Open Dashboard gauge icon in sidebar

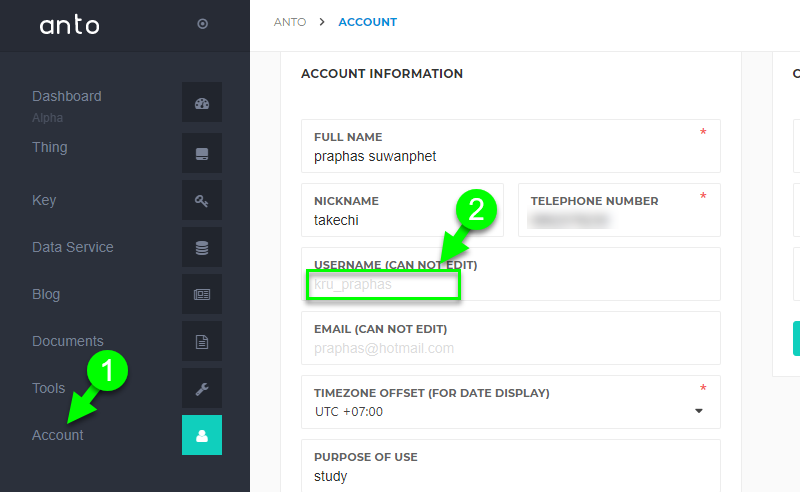click(202, 102)
